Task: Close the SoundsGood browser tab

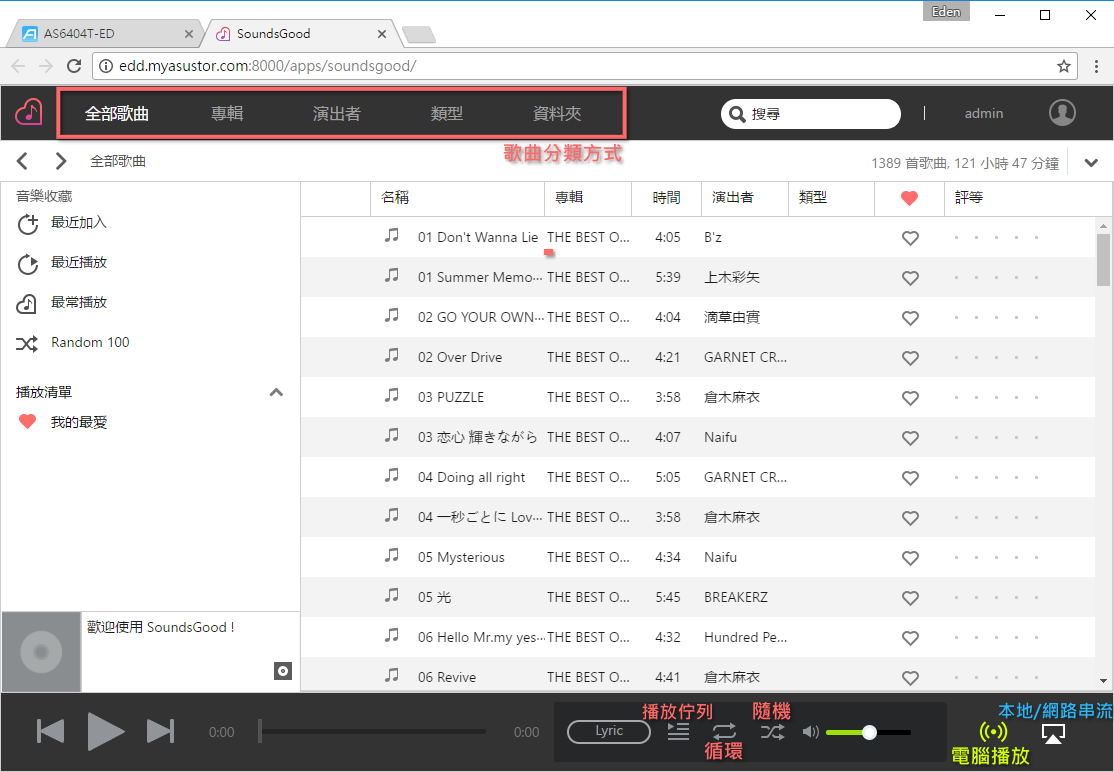Action: 382,34
